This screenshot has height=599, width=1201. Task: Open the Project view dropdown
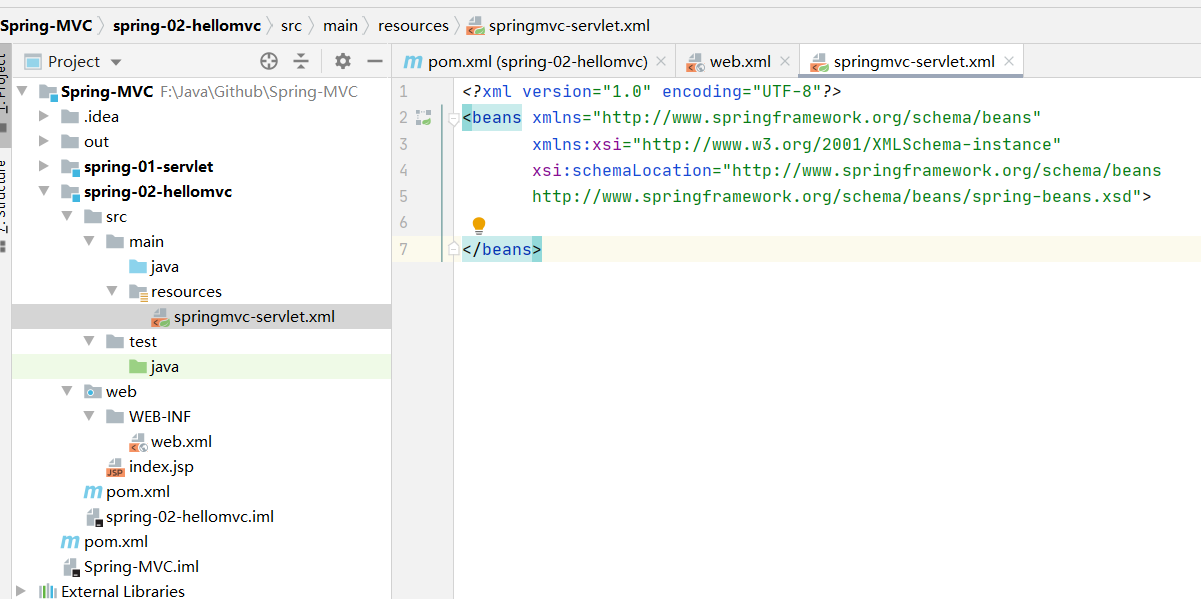116,62
